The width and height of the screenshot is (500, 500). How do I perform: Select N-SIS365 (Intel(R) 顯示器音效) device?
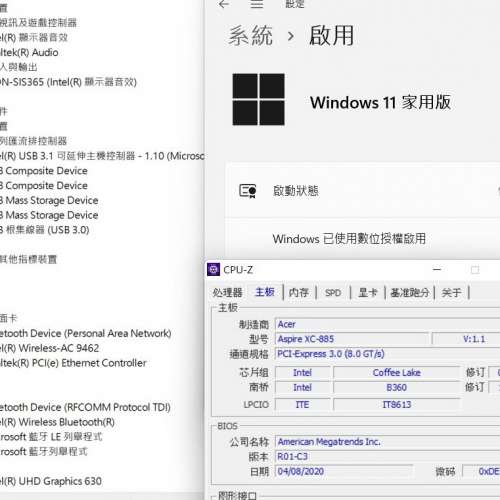(68, 82)
